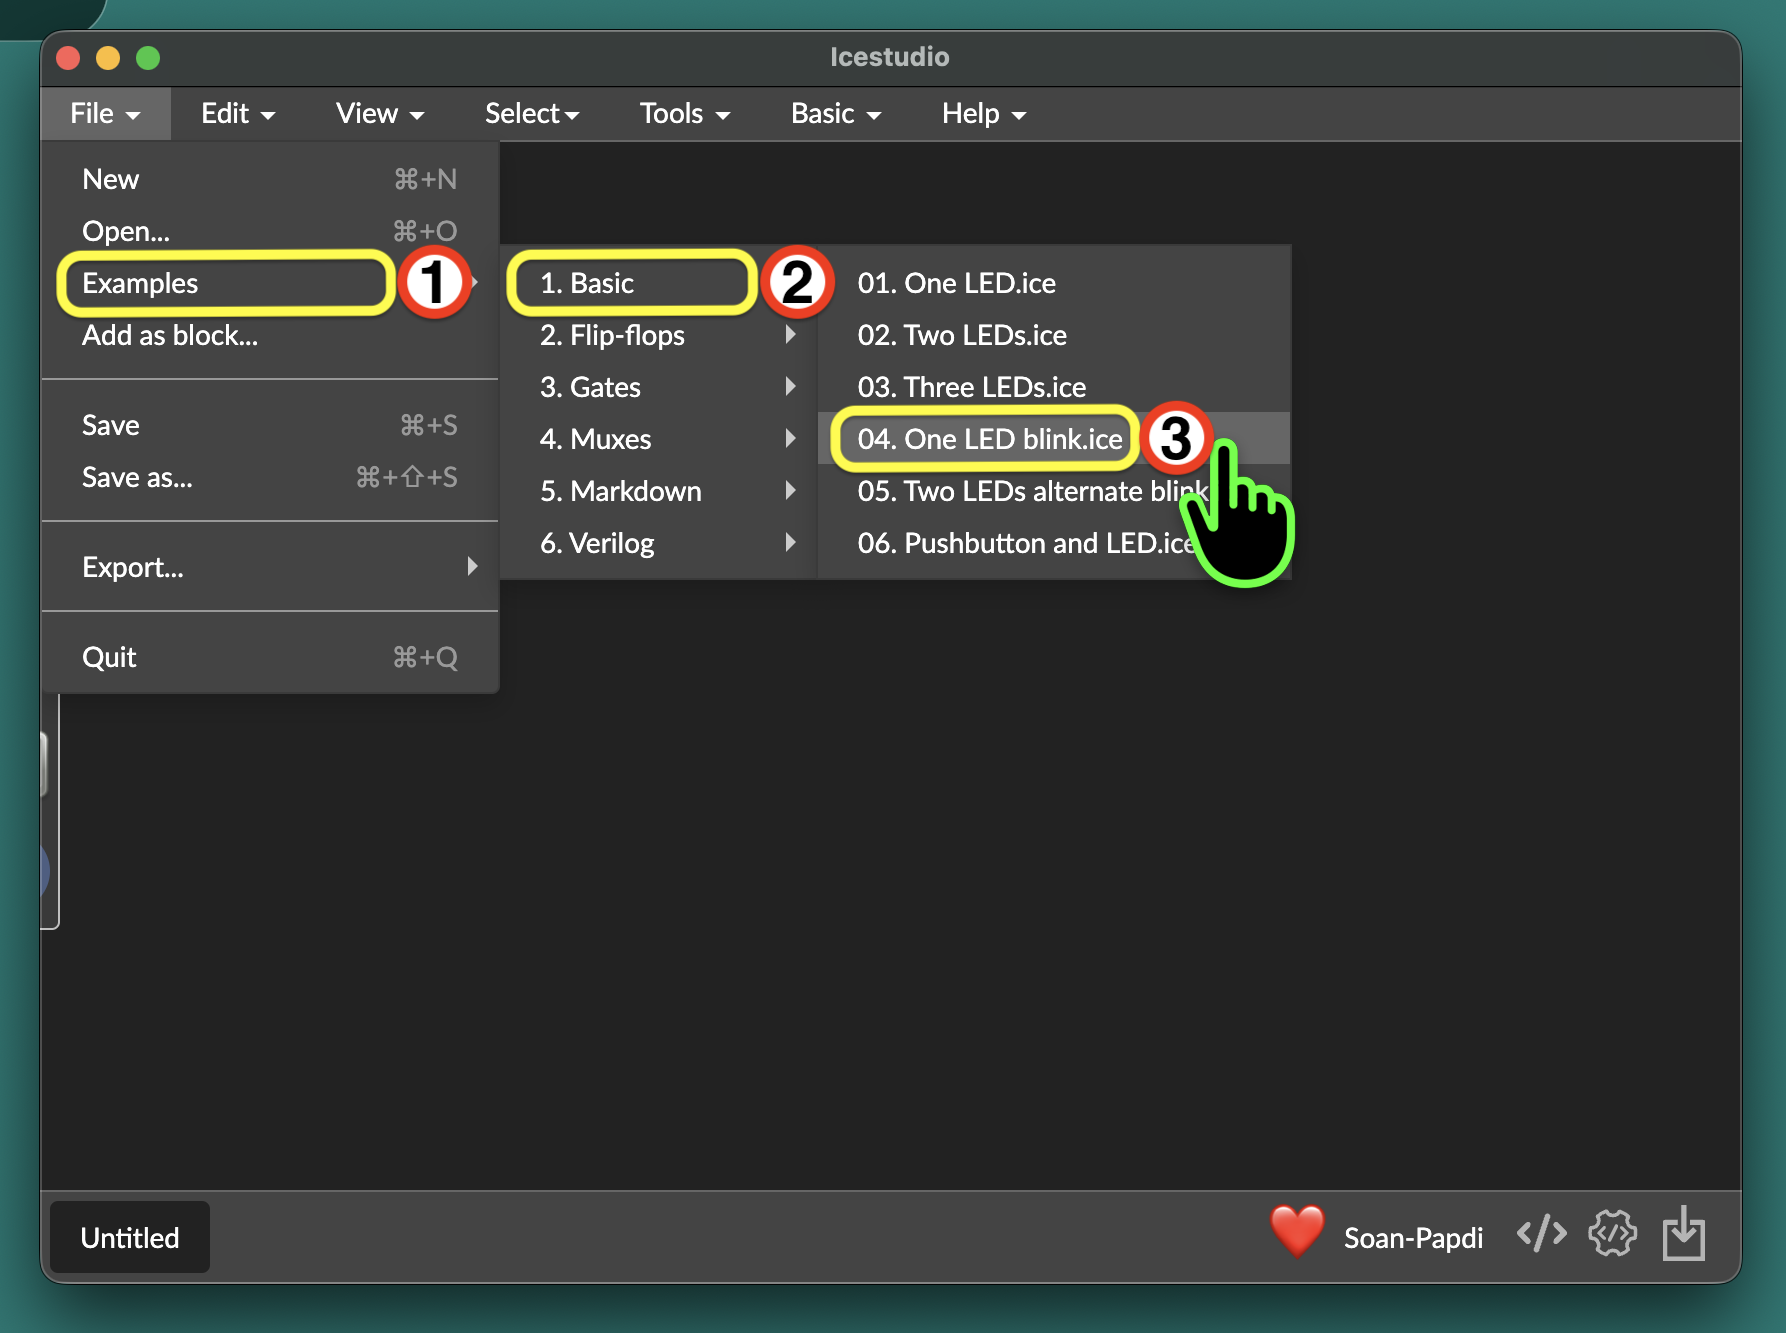Click the red heart icon
The width and height of the screenshot is (1786, 1333).
[x=1297, y=1231]
